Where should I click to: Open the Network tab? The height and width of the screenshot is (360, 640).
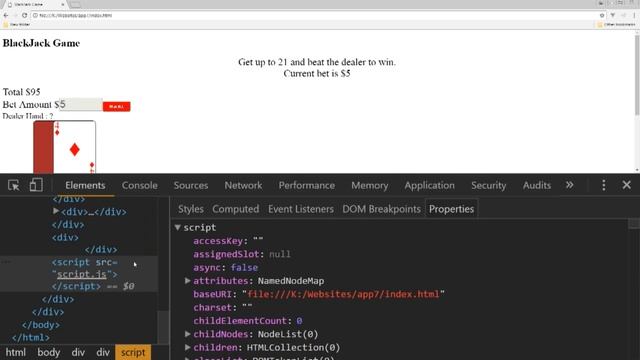click(x=243, y=185)
